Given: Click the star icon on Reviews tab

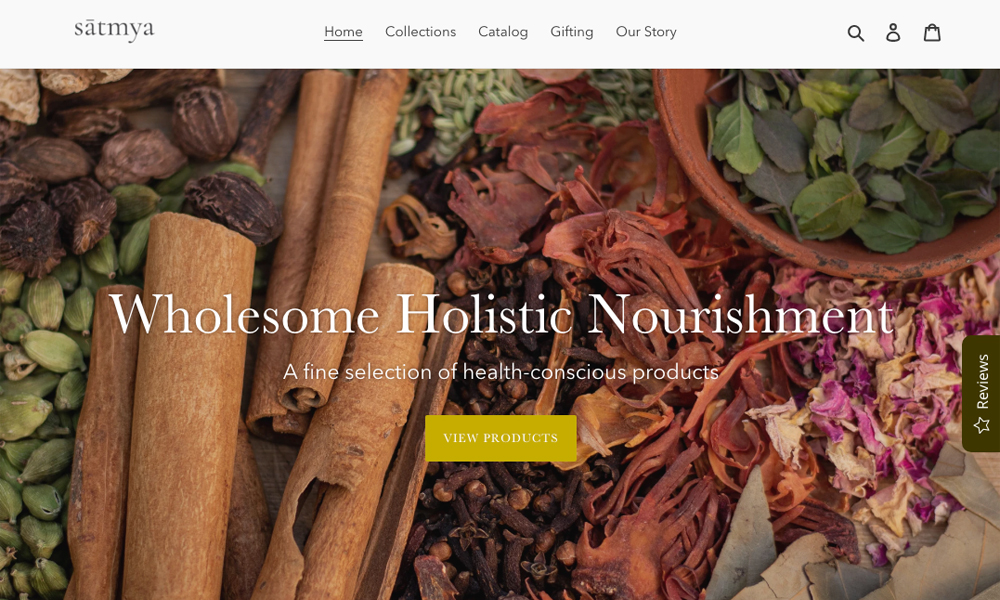Looking at the screenshot, I should (982, 425).
